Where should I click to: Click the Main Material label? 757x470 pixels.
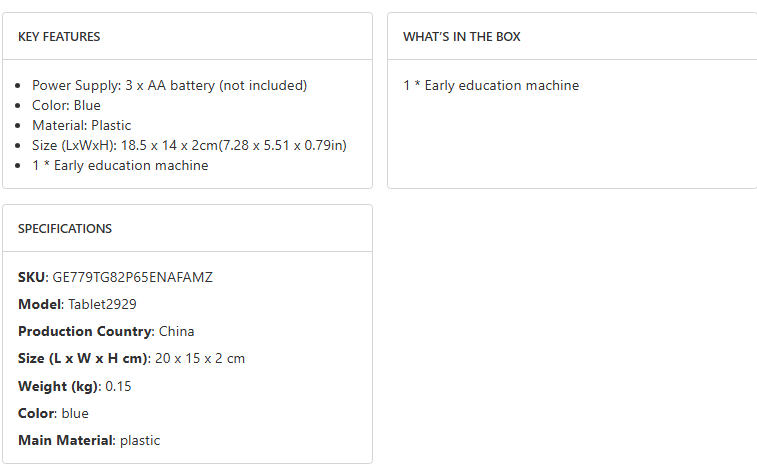65,440
